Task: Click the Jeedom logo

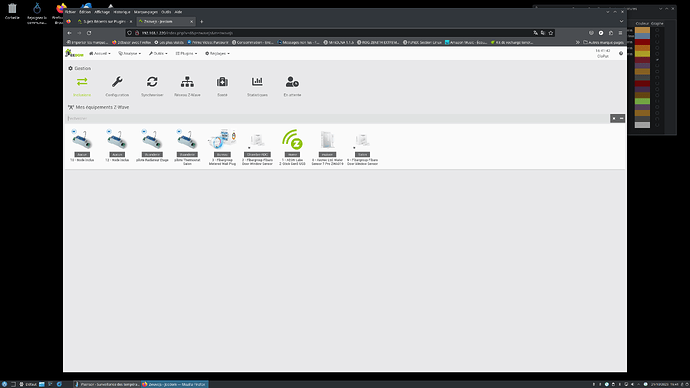Action: point(74,53)
